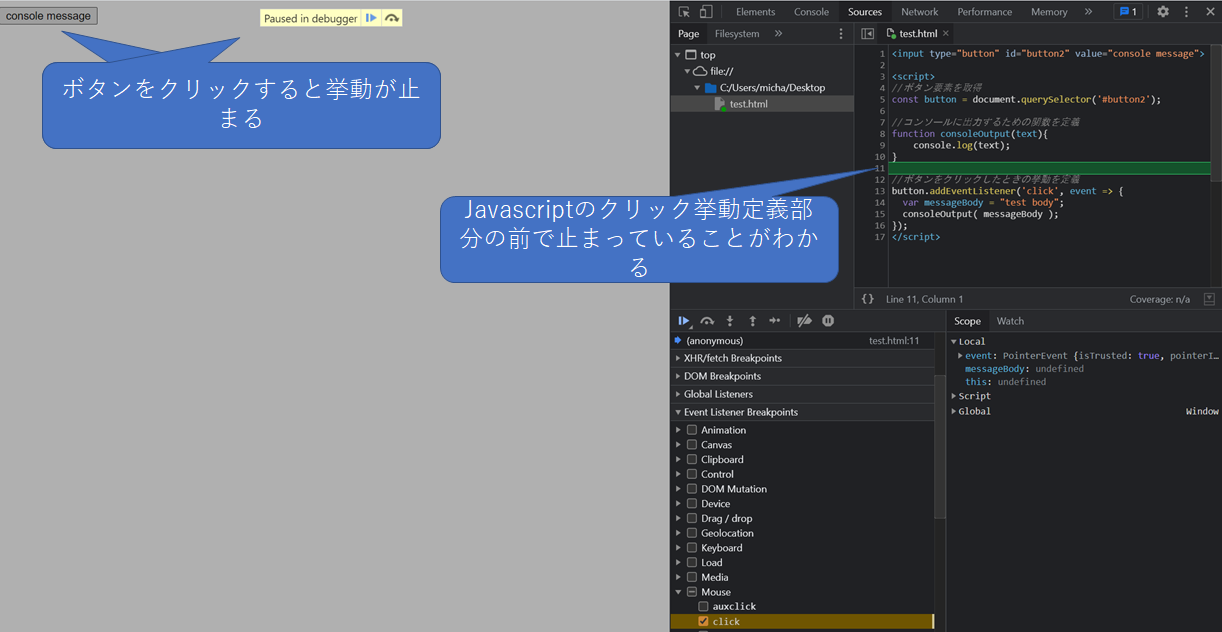The width and height of the screenshot is (1222, 632).
Task: Click the file:// cloud icon
Action: [700, 72]
